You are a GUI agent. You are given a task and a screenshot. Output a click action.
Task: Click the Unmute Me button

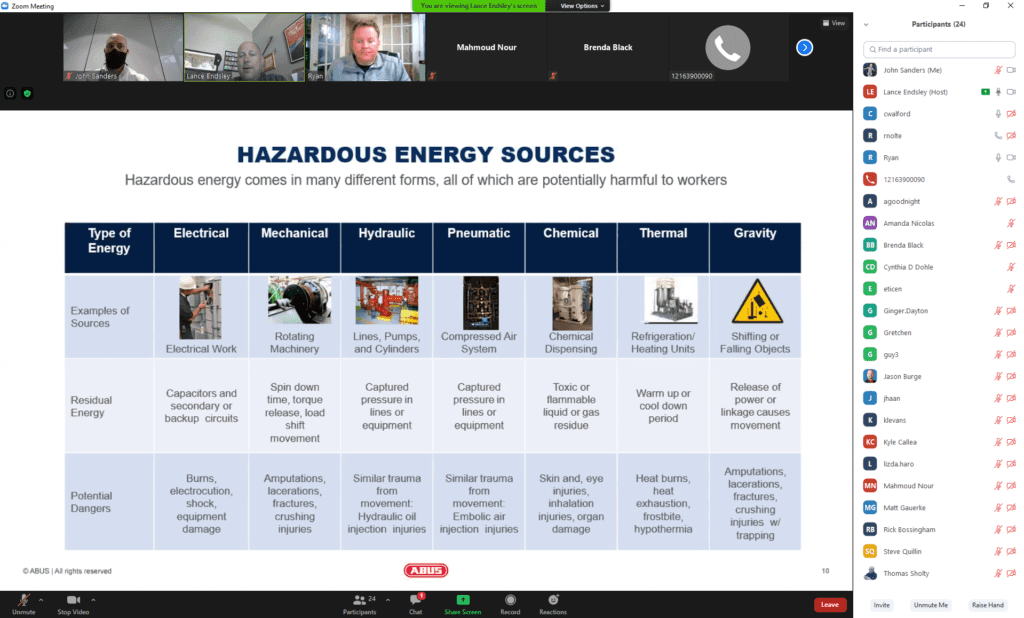[x=931, y=605]
